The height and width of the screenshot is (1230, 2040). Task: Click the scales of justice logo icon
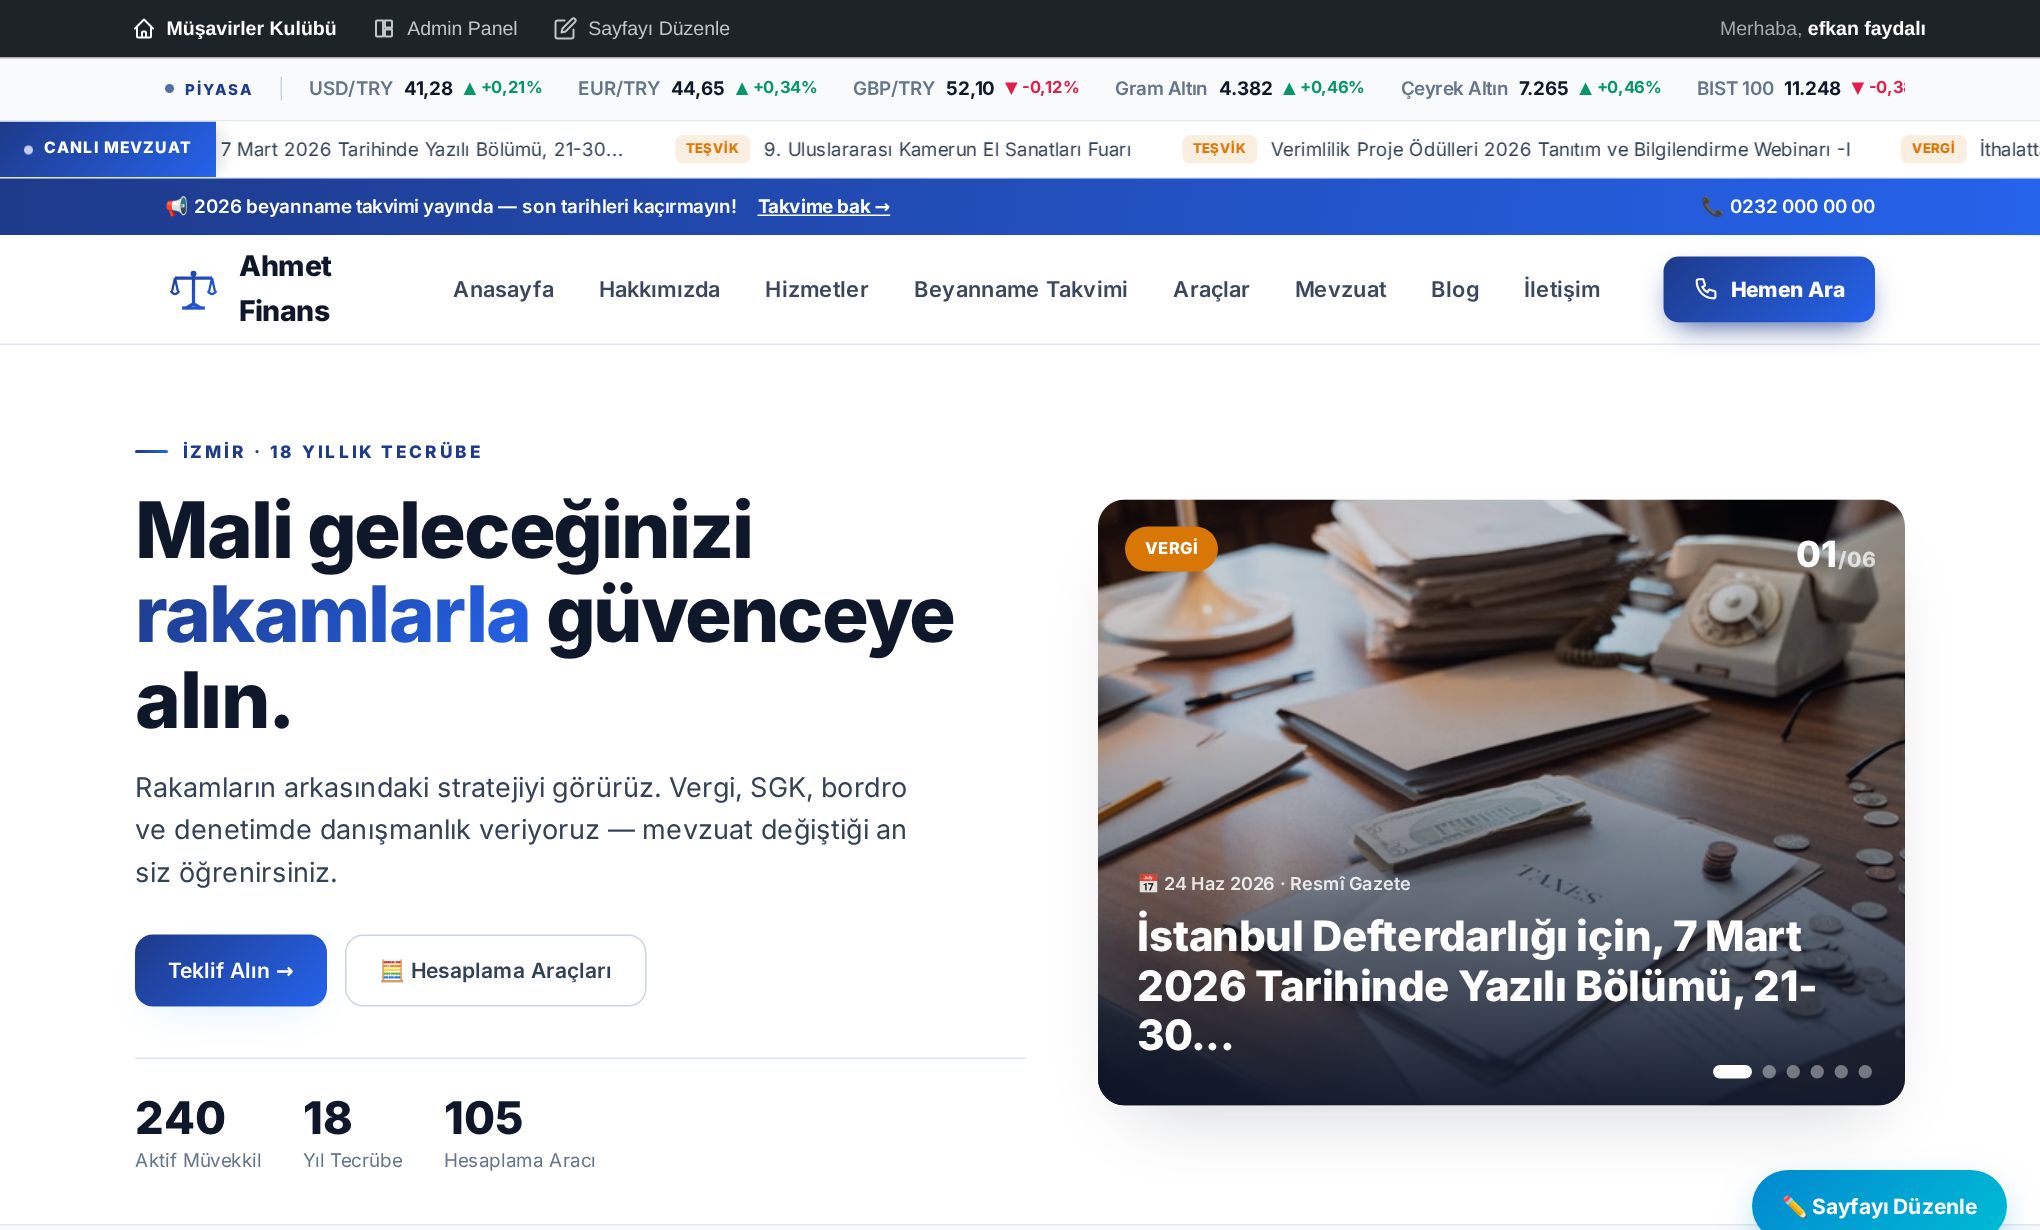(x=193, y=290)
